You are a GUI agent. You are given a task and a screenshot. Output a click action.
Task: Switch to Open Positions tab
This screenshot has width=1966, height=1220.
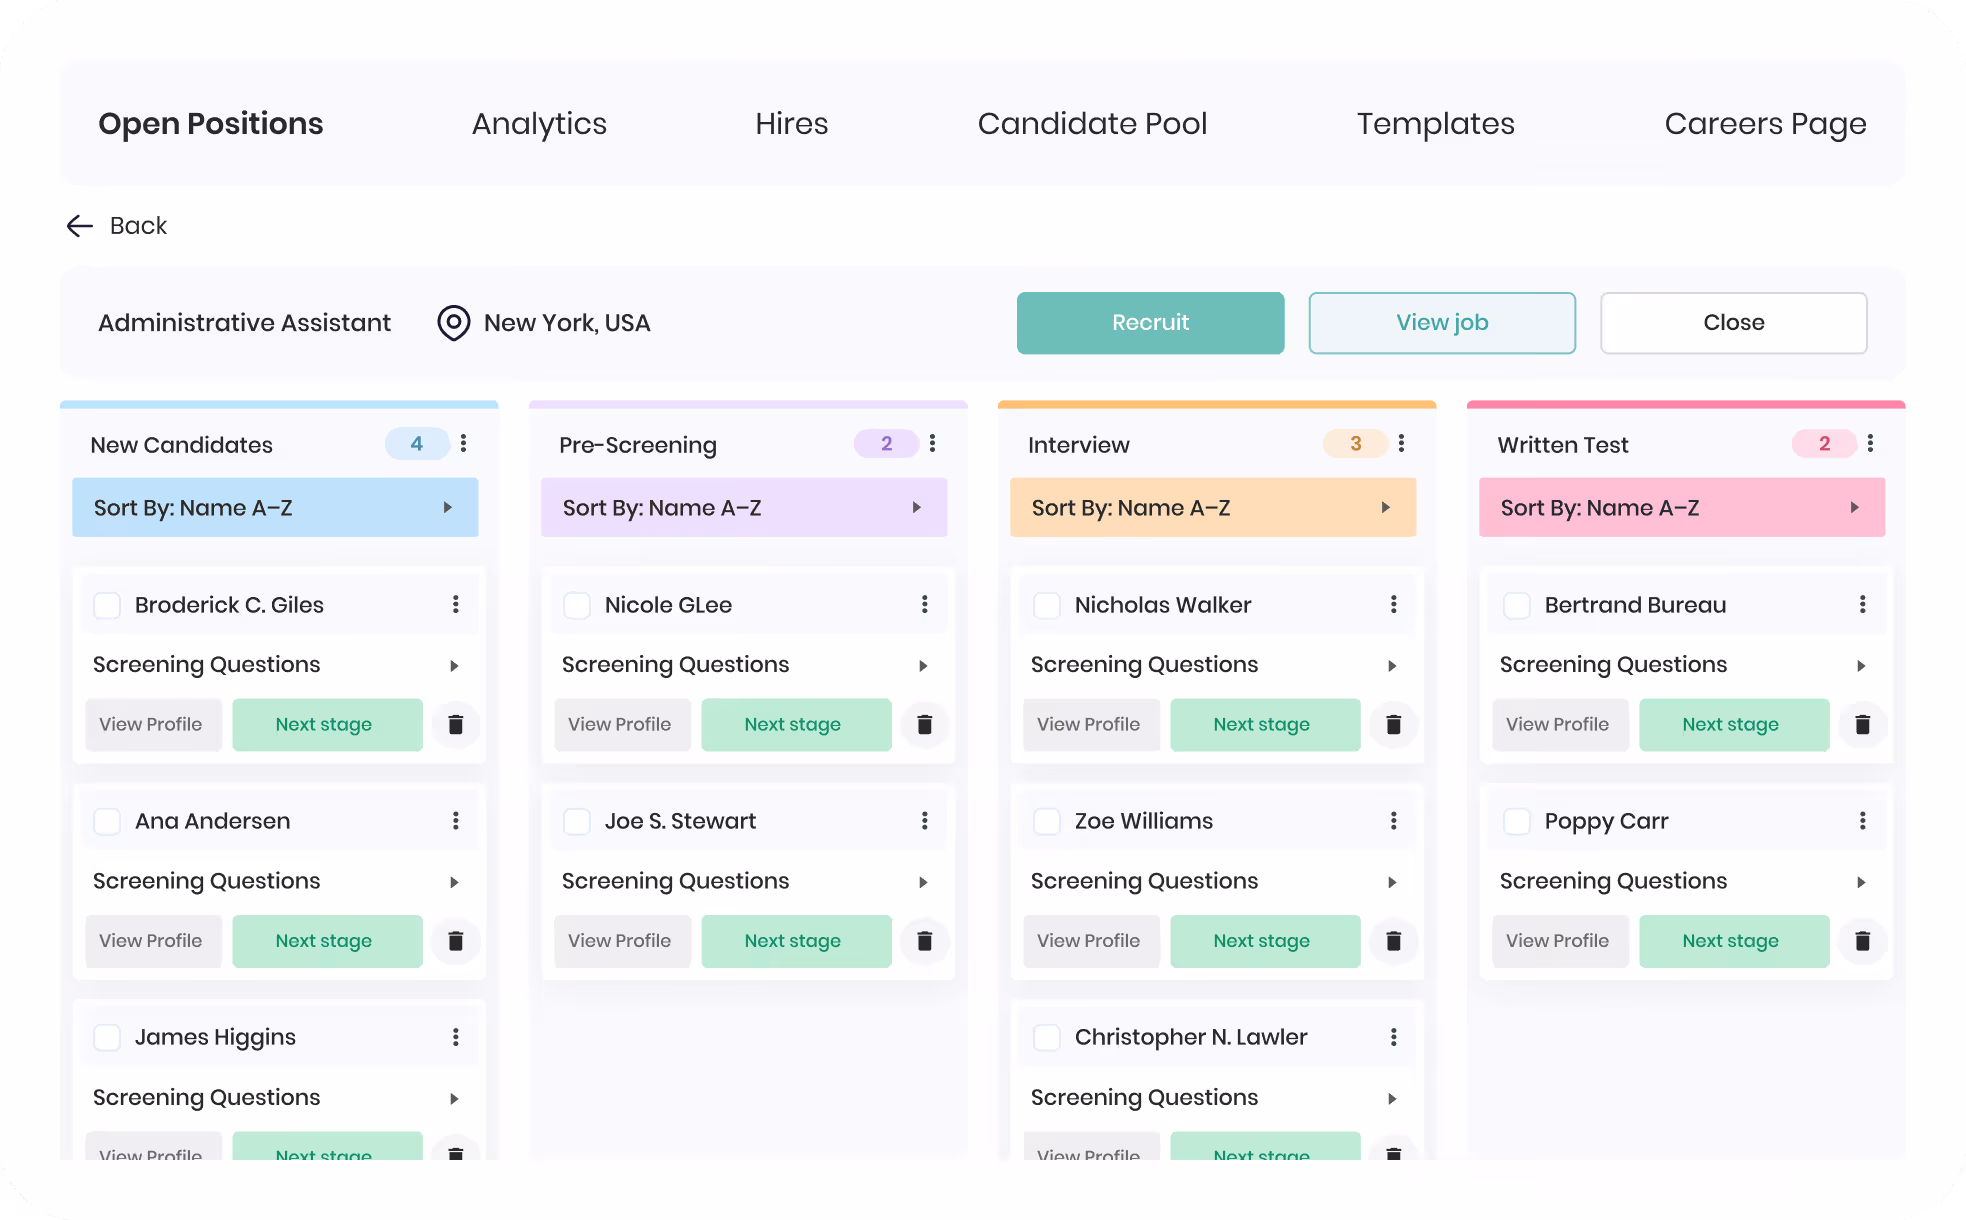pyautogui.click(x=211, y=123)
